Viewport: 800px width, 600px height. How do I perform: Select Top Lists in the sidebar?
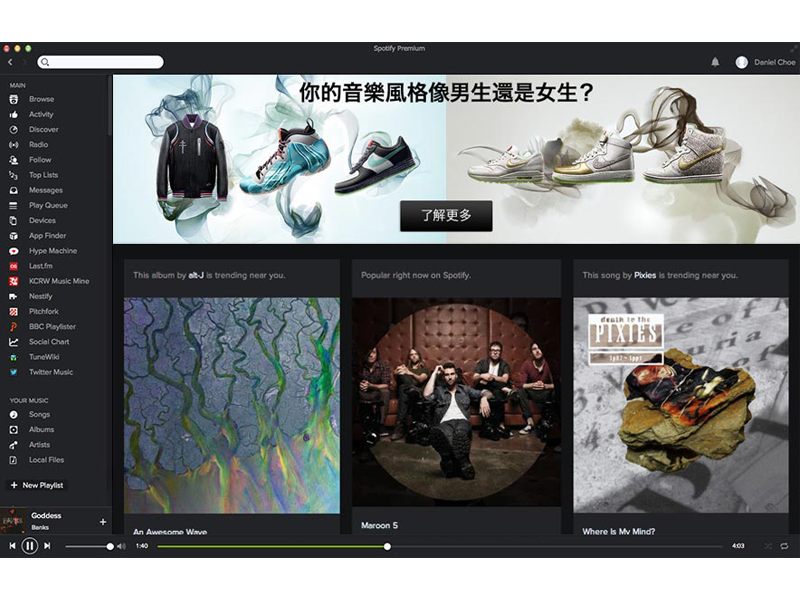tap(43, 175)
